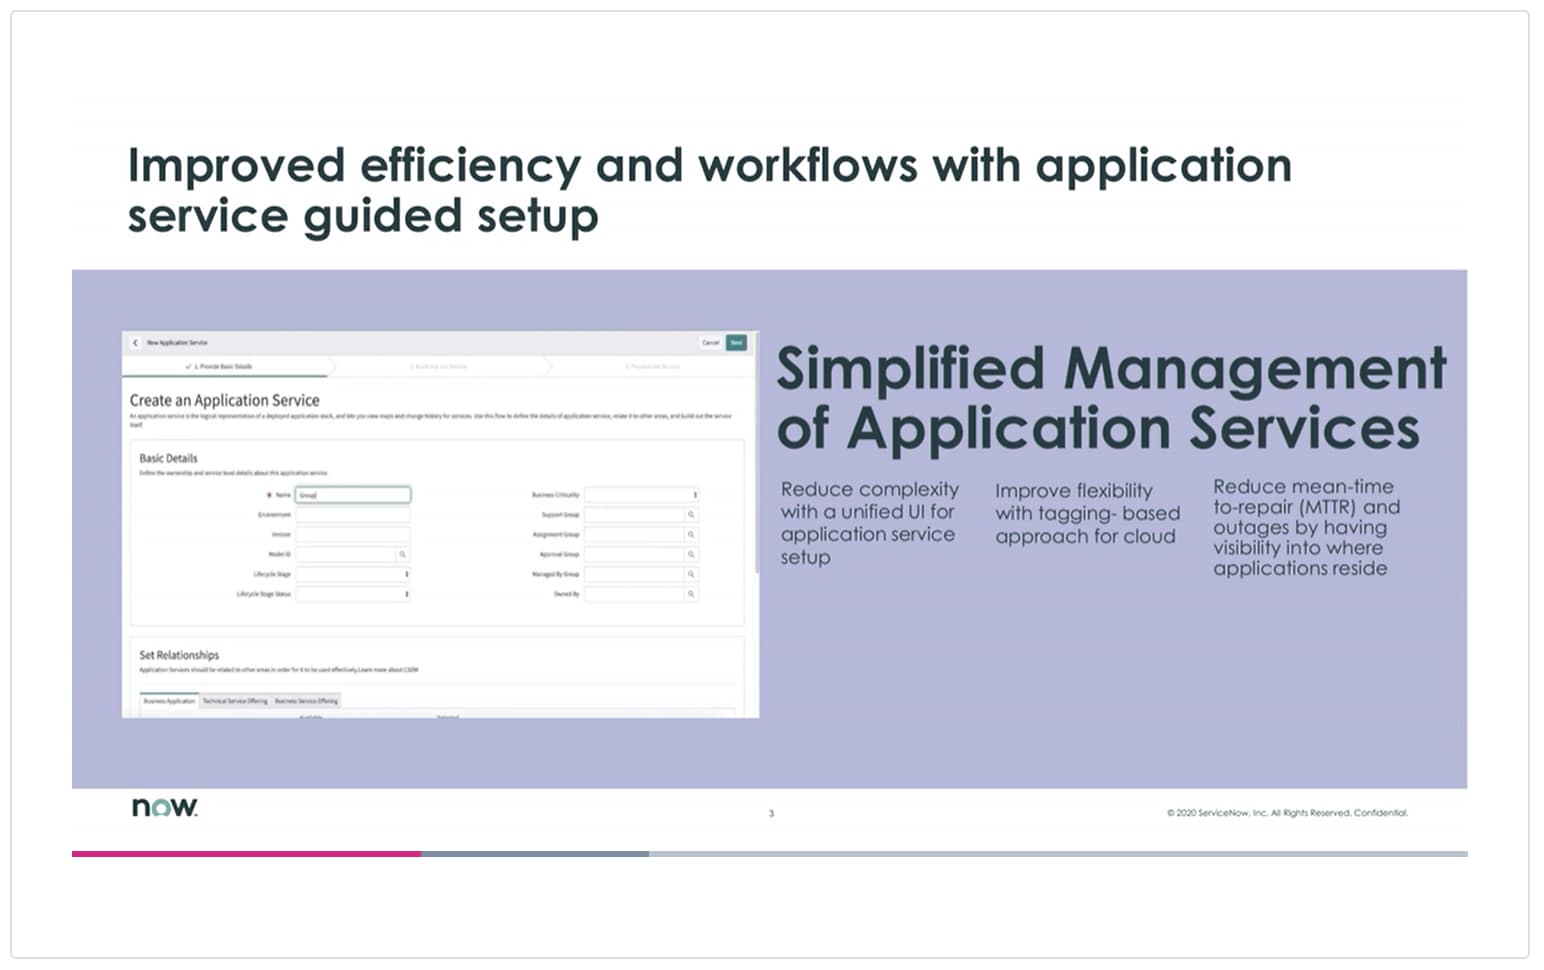Open the Assignment Group lookup magnifier icon
The height and width of the screenshot is (970, 1544).
pos(691,534)
